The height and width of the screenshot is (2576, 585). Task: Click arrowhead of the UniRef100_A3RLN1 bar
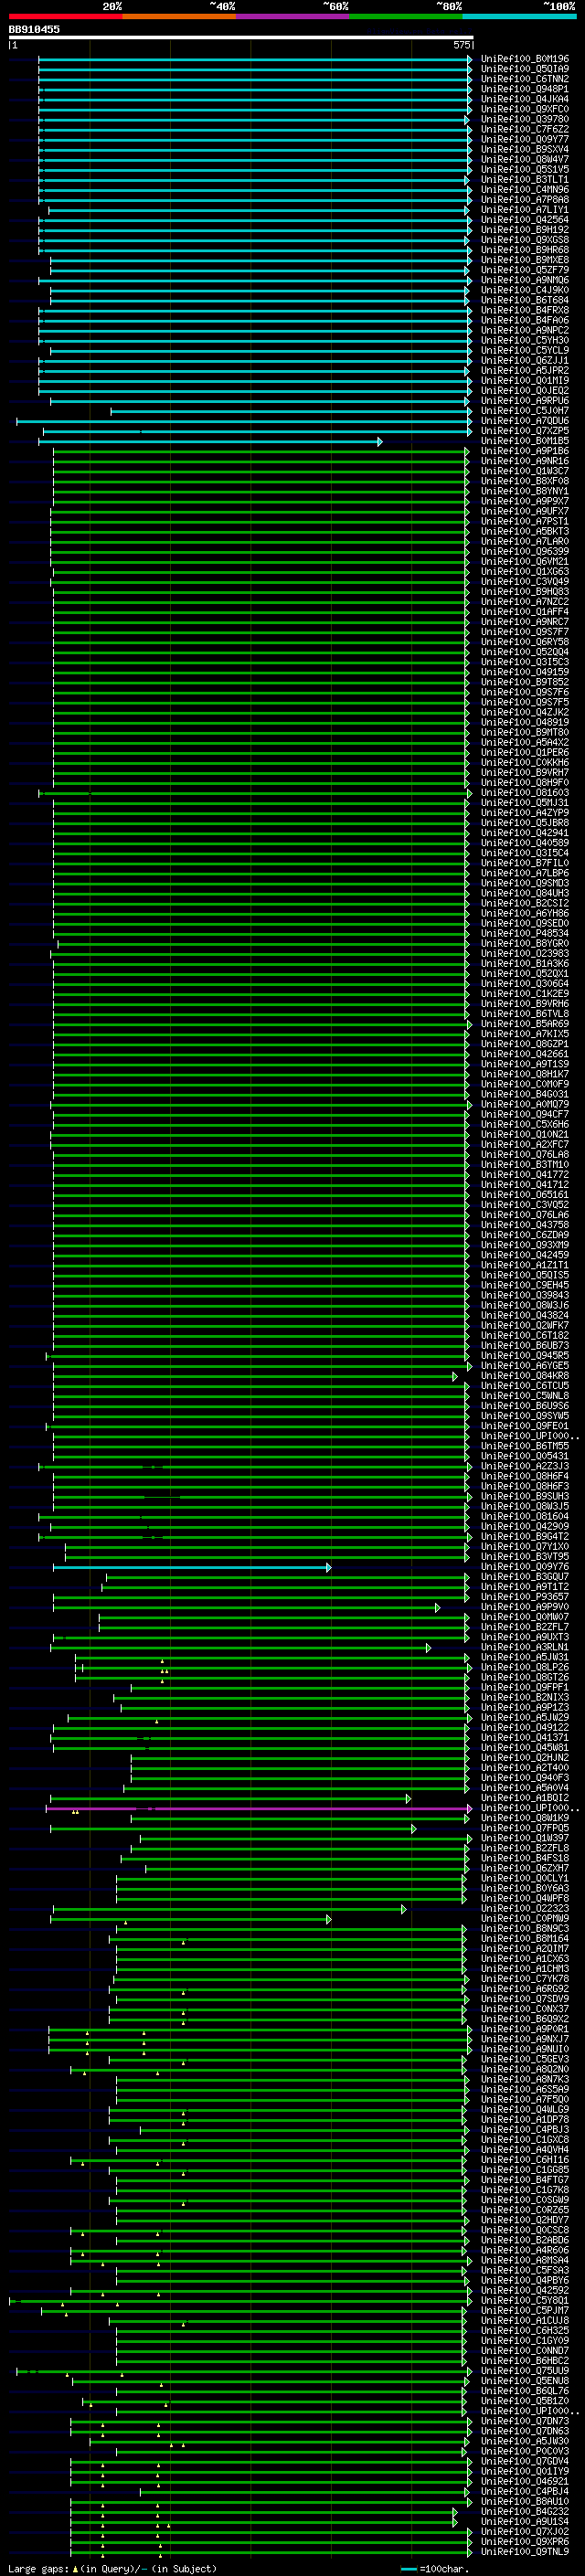coord(429,1648)
